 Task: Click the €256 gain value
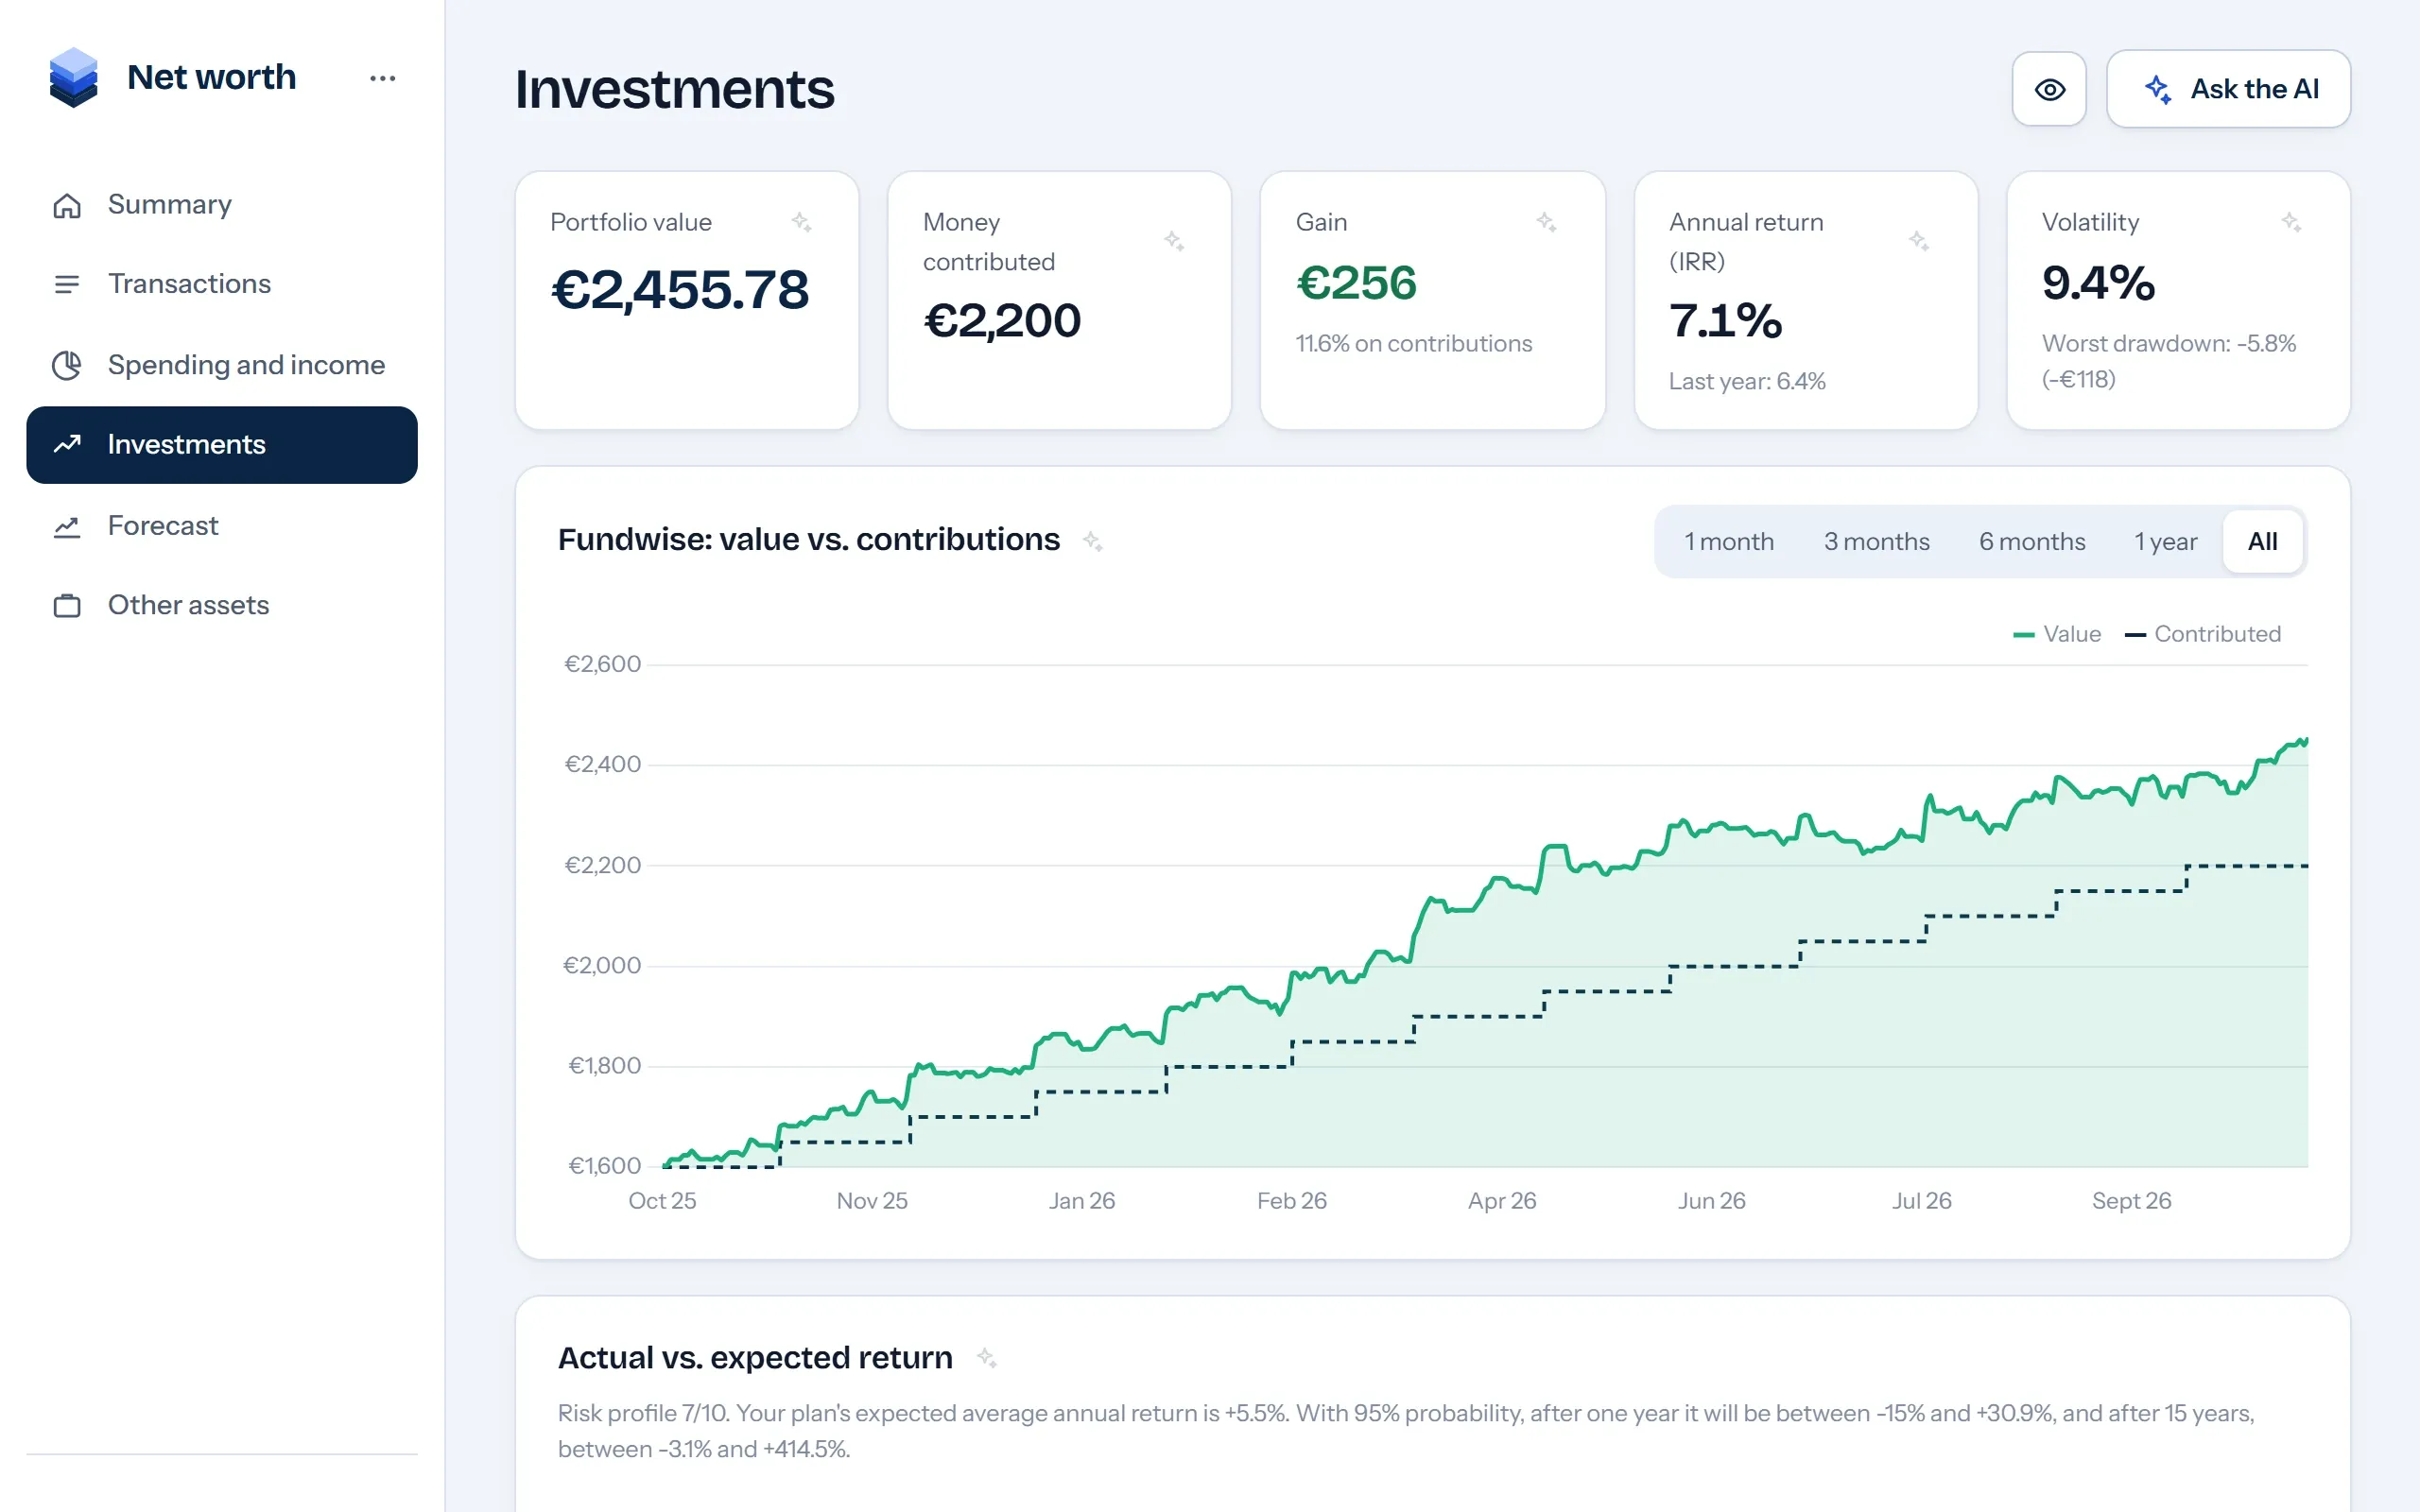pyautogui.click(x=1356, y=283)
